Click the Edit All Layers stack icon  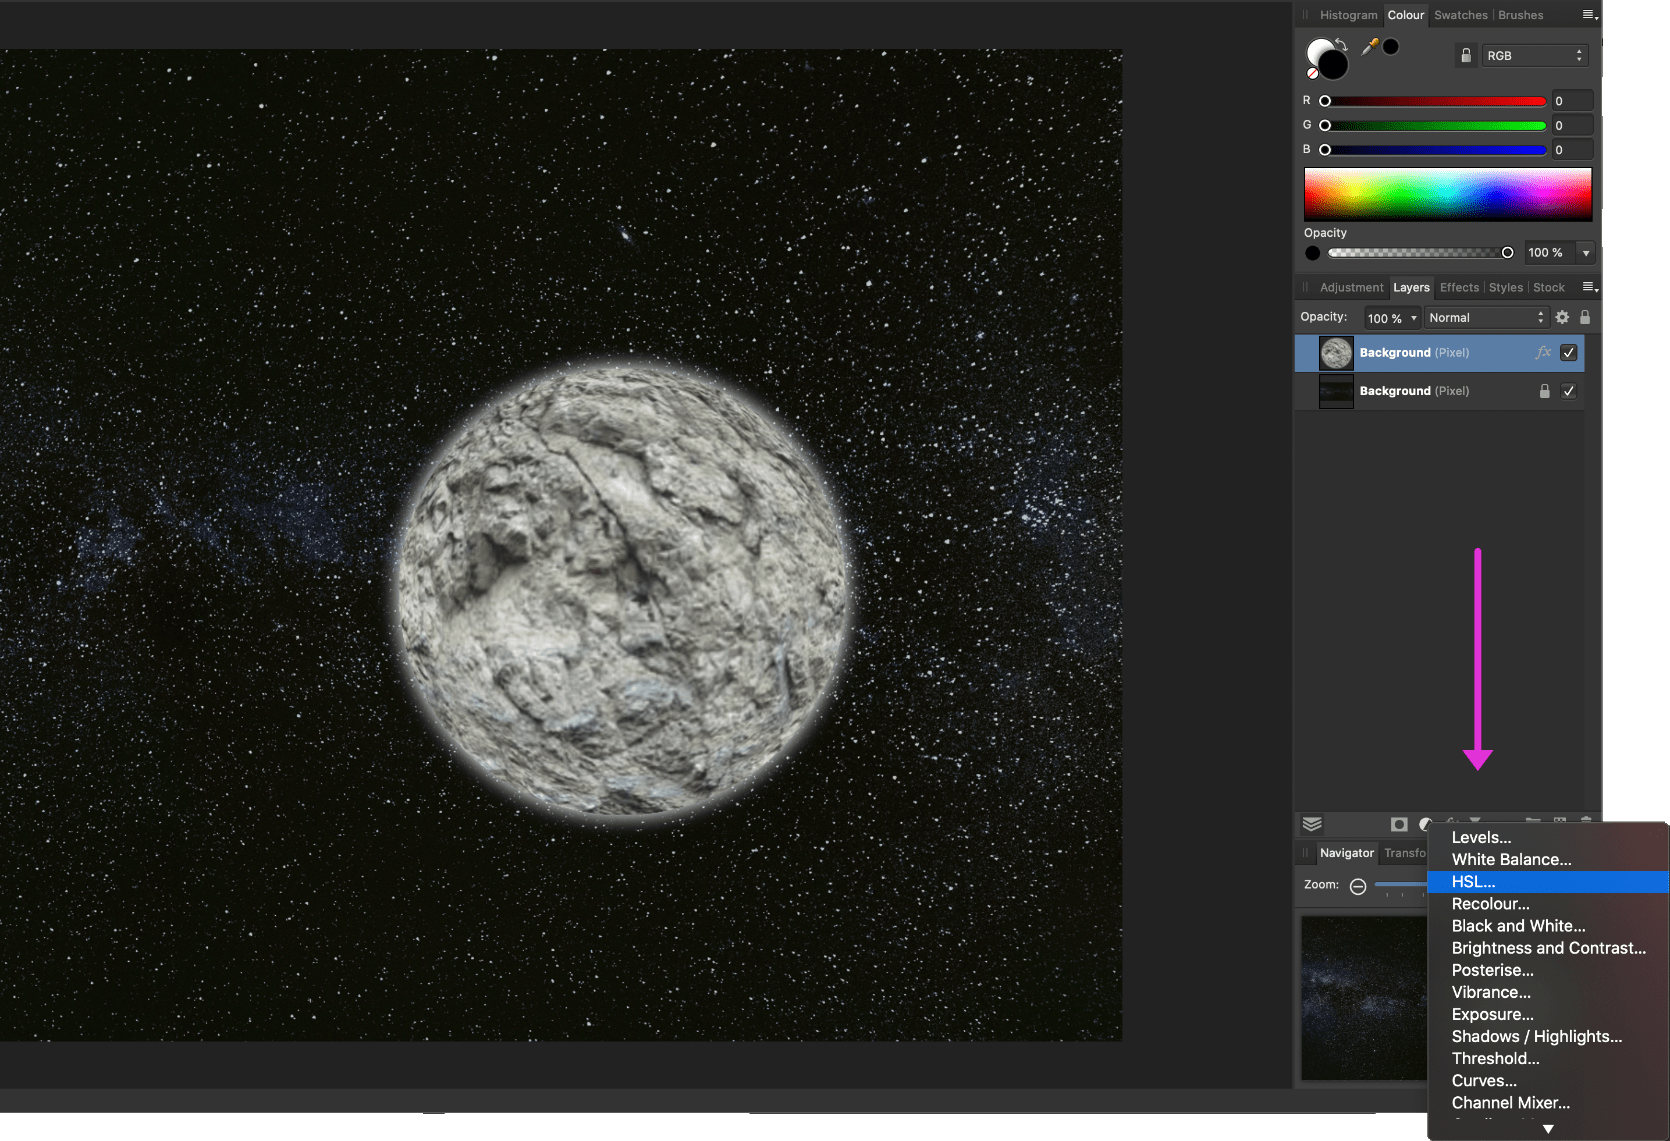point(1312,824)
